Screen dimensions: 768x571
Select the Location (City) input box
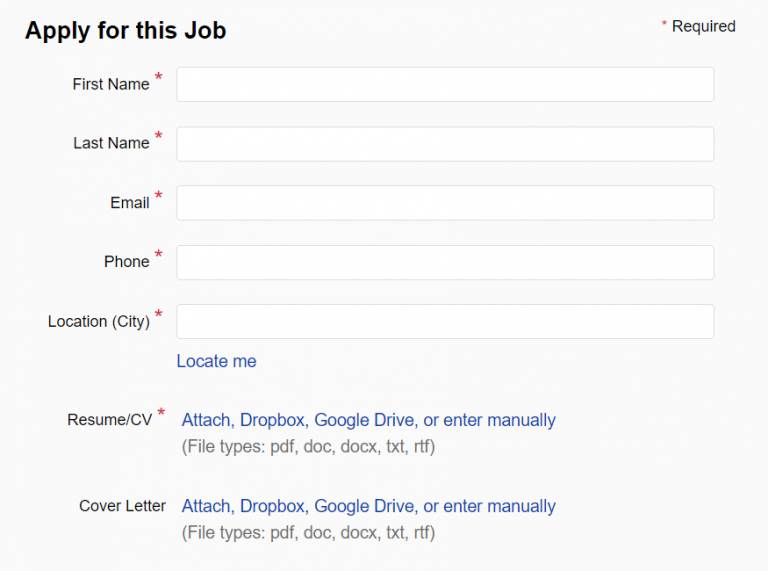(445, 322)
